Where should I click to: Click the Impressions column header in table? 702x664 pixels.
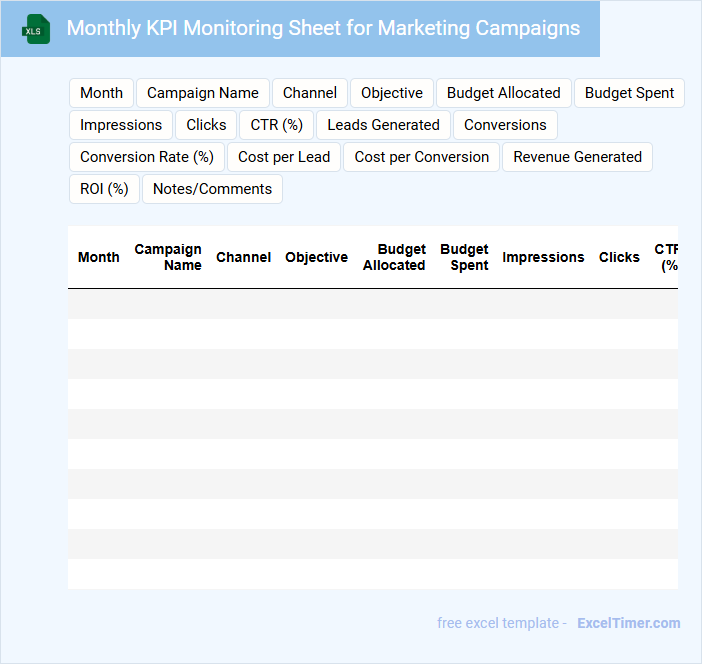(x=543, y=257)
